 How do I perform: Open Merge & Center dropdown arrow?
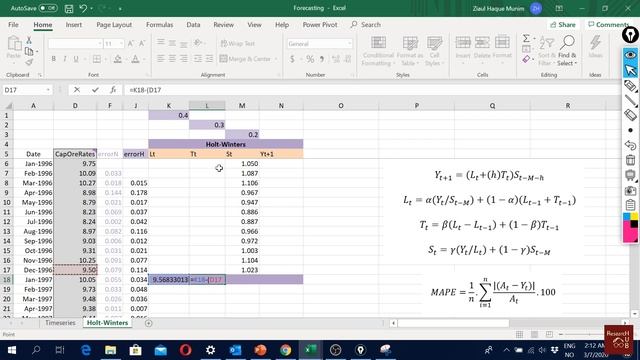click(x=276, y=59)
